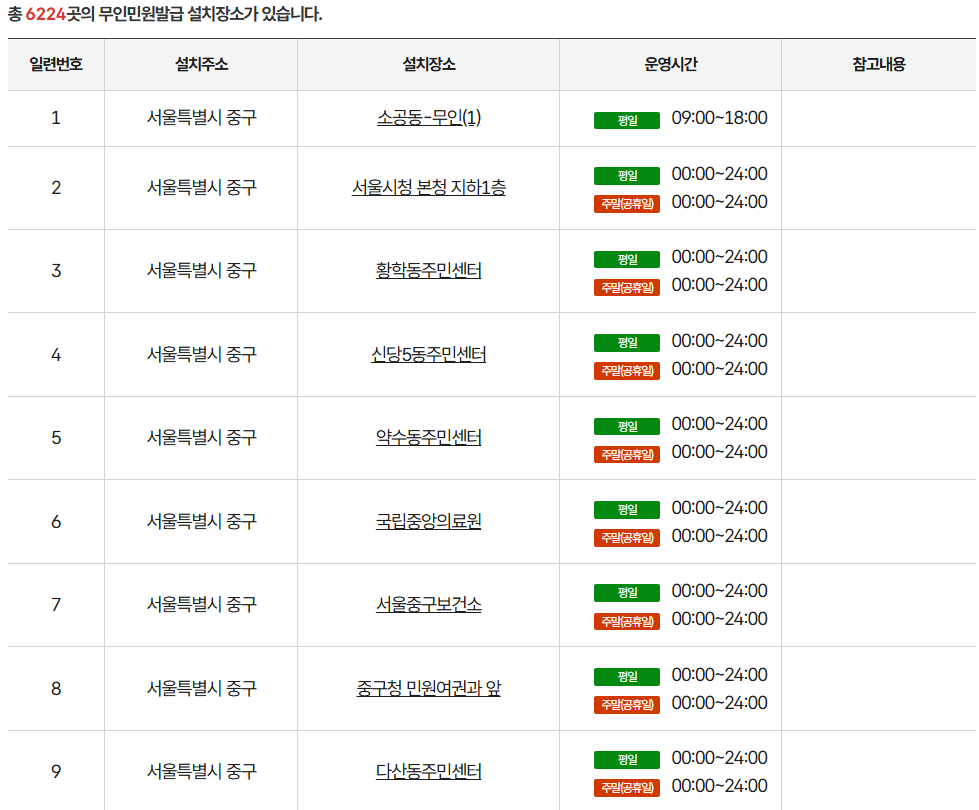Screen dimensions: 979x810
Task: Click 평일 badge for 국립중앙의료원 row
Action: pyautogui.click(x=627, y=510)
